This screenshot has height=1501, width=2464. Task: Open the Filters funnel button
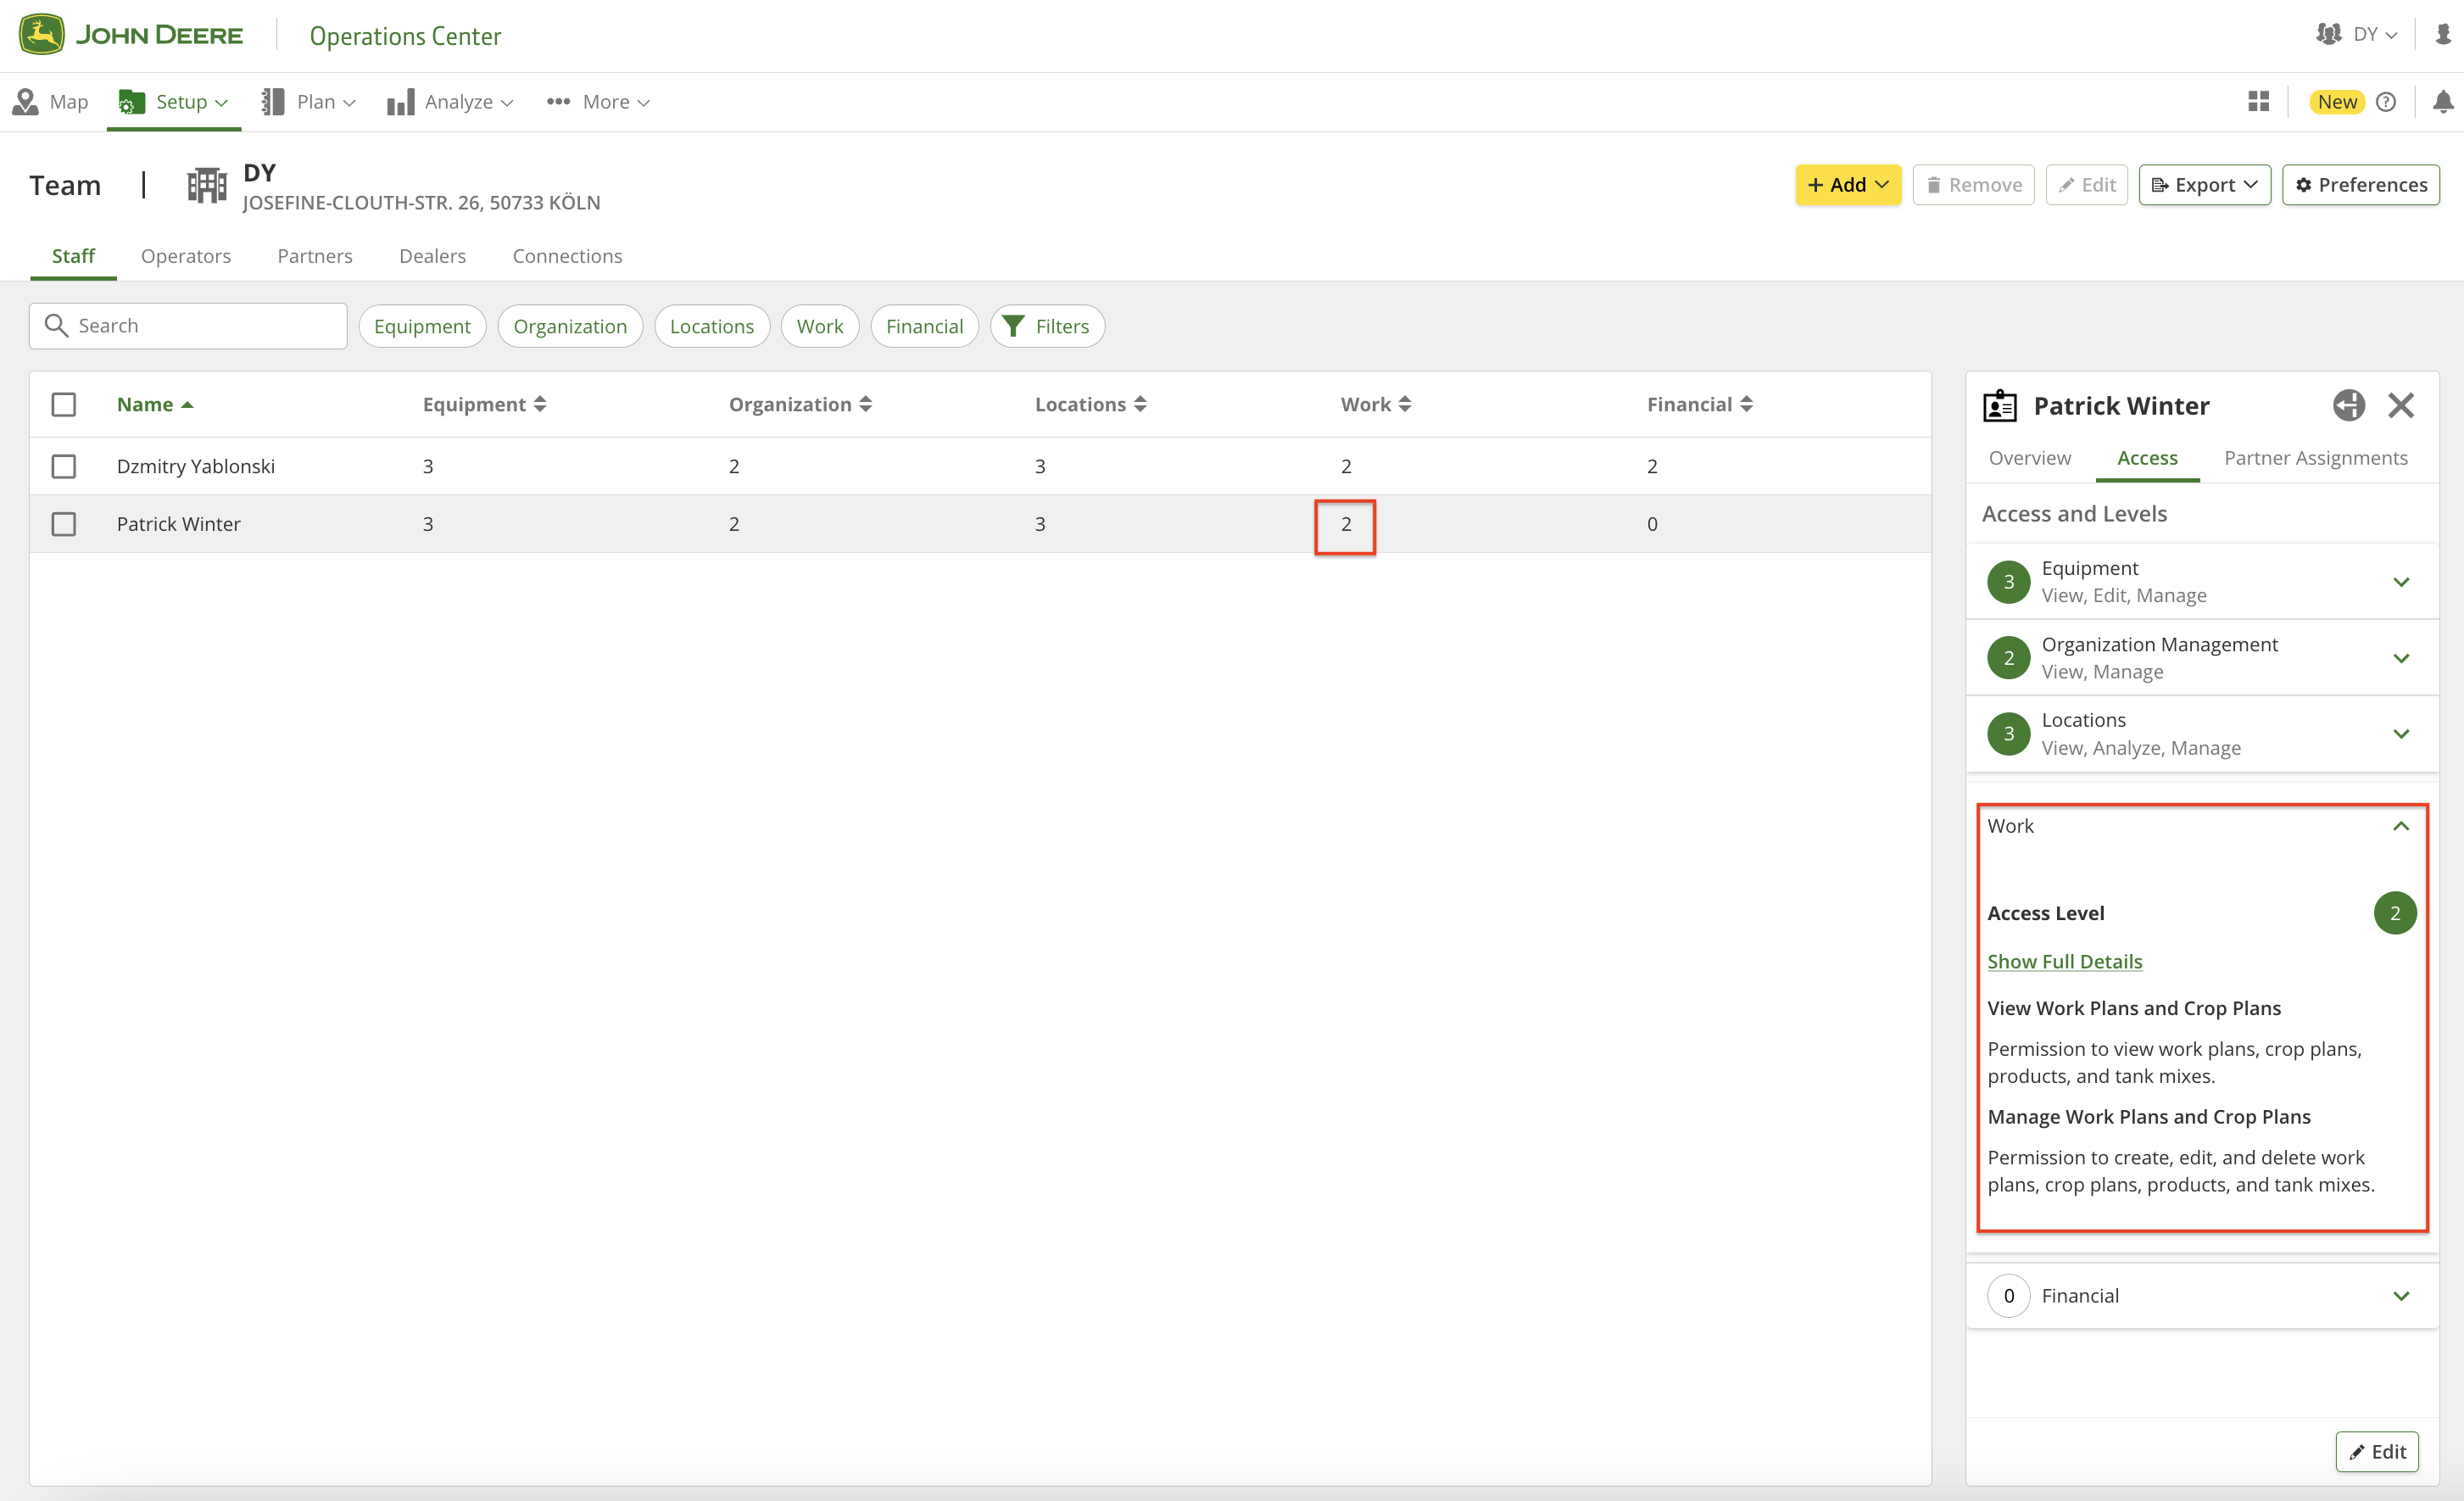[1046, 326]
